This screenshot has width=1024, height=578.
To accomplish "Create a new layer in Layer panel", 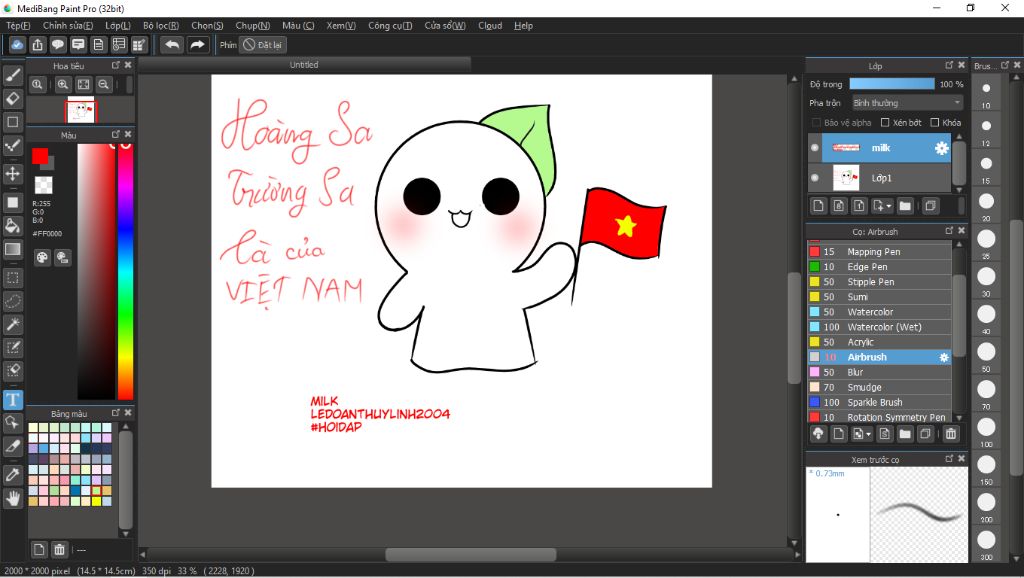I will pos(818,206).
